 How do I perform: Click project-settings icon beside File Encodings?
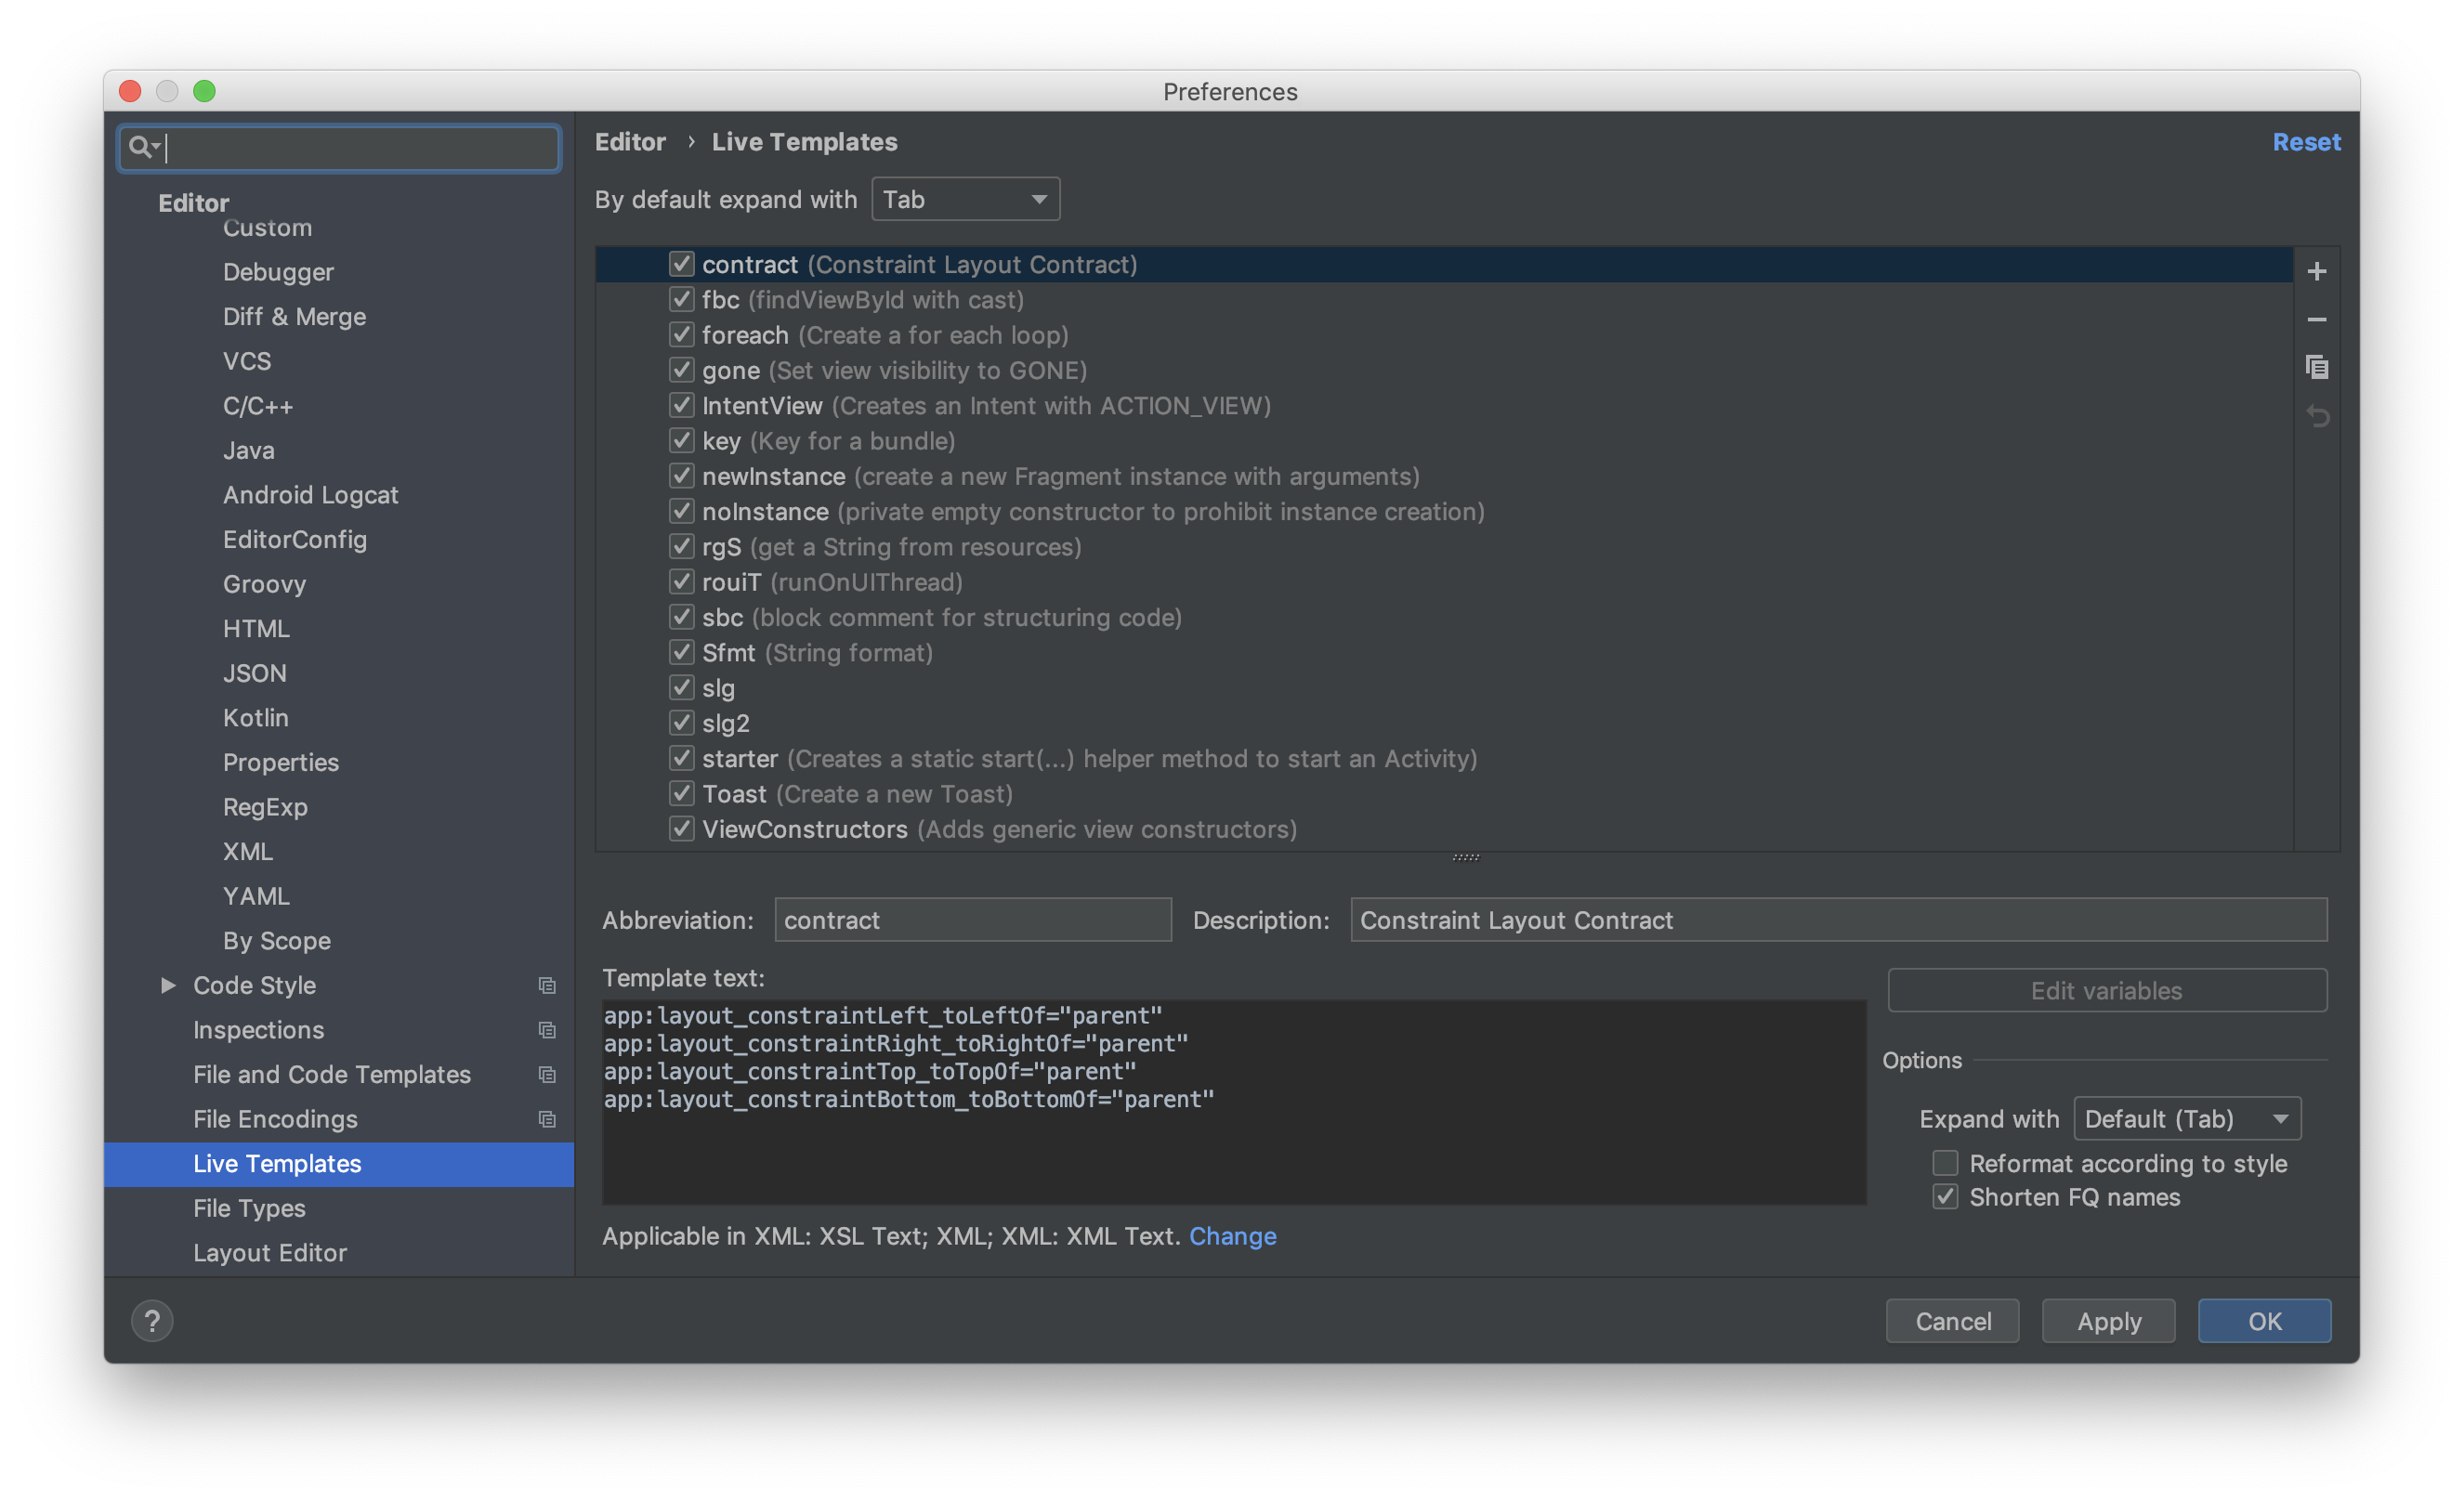click(x=547, y=1119)
